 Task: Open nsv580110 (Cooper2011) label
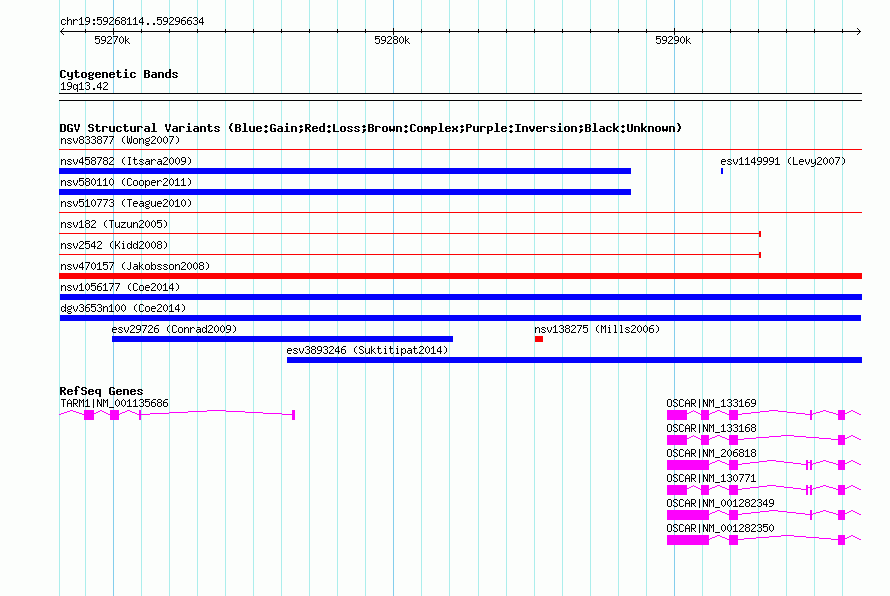[126, 182]
